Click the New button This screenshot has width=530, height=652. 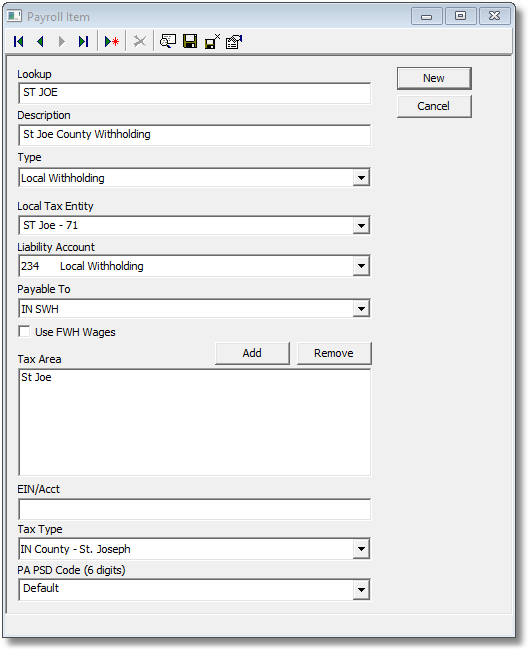point(434,78)
